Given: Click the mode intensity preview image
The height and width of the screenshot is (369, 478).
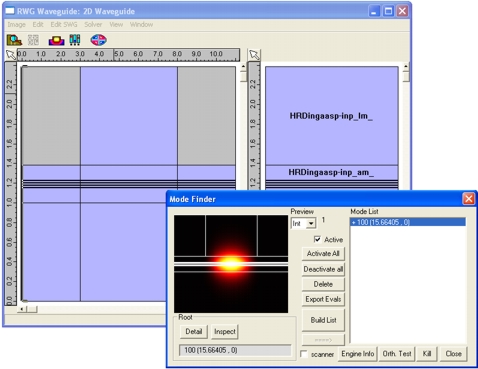Looking at the screenshot, I should (x=231, y=264).
